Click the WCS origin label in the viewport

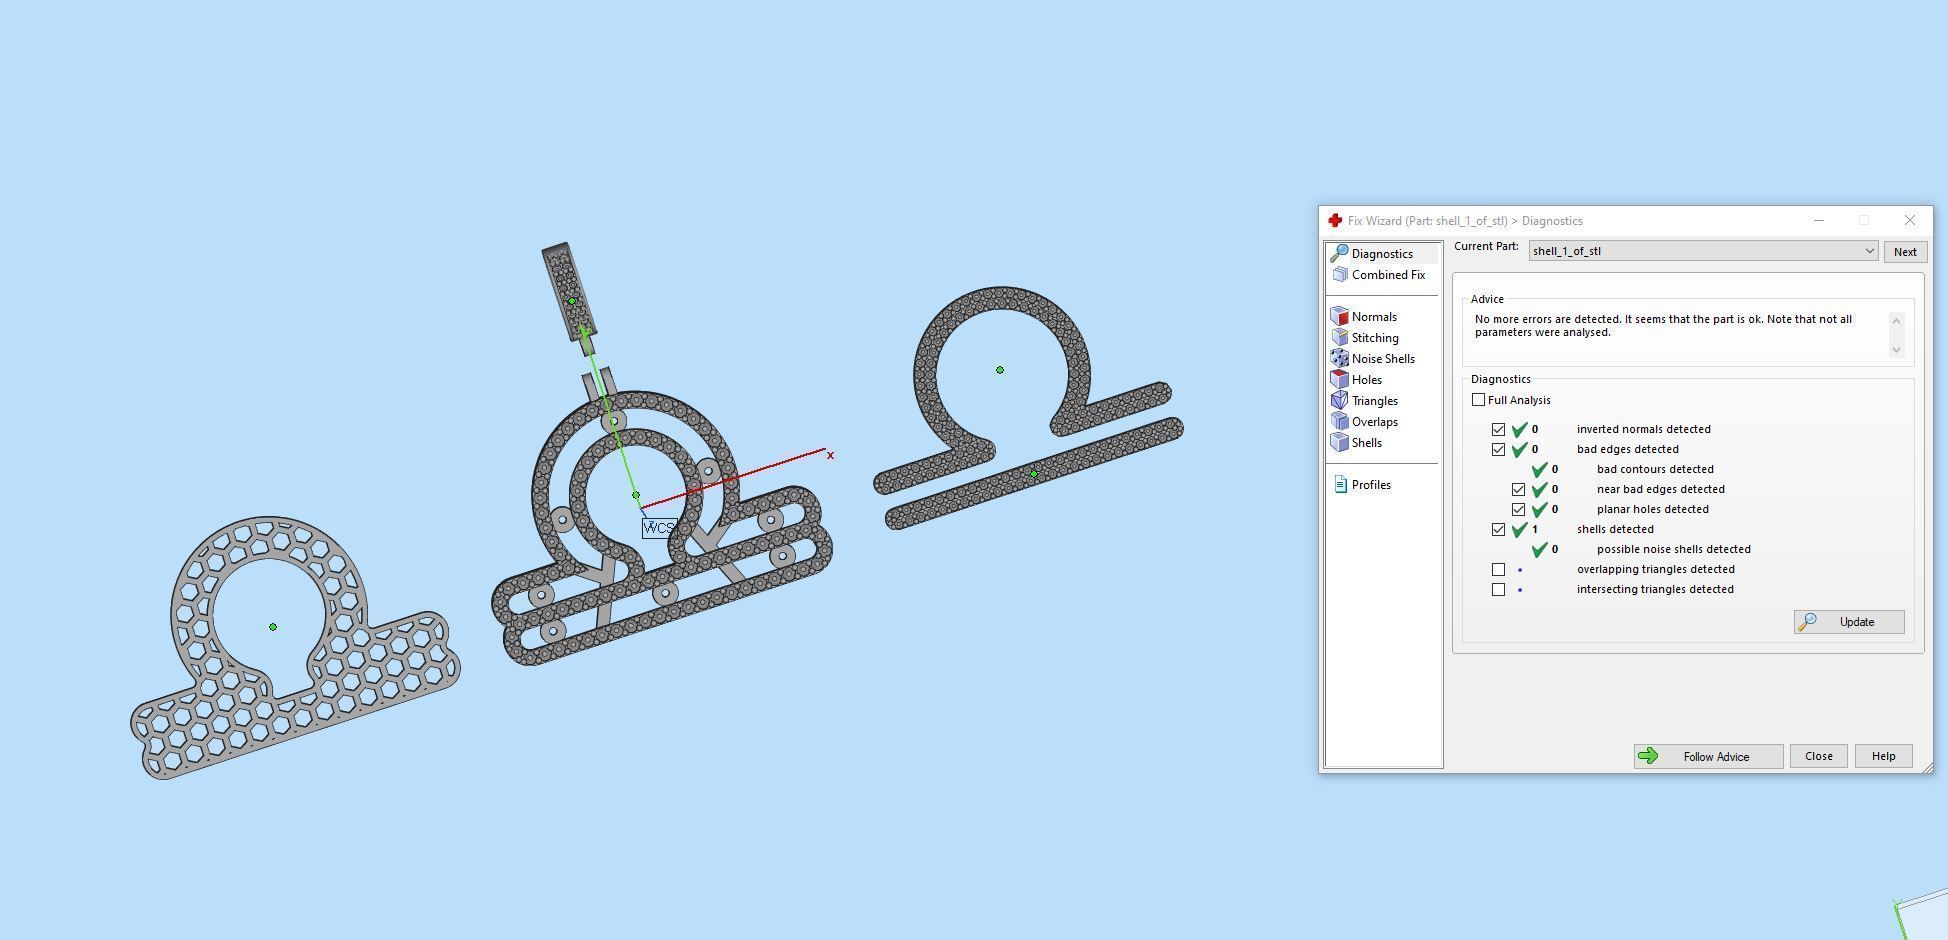pyautogui.click(x=659, y=528)
